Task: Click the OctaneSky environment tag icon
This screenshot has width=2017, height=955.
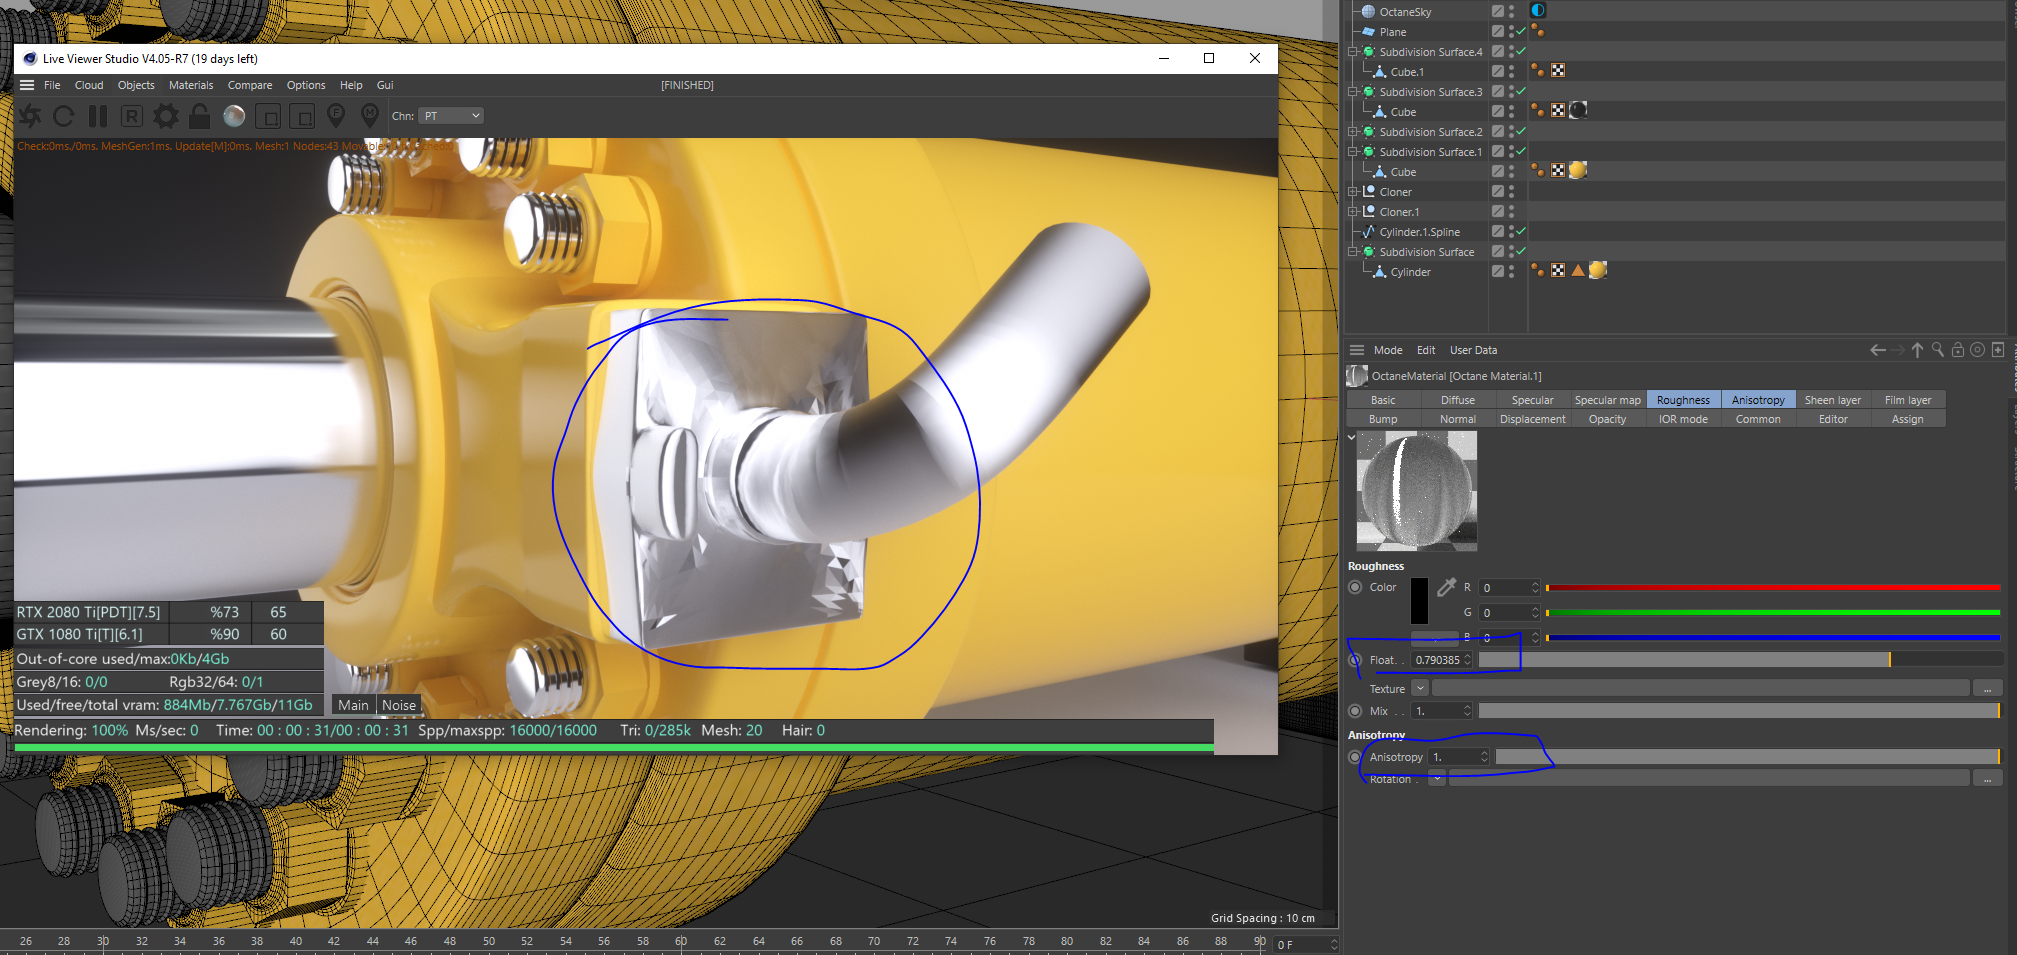Action: pos(1538,11)
